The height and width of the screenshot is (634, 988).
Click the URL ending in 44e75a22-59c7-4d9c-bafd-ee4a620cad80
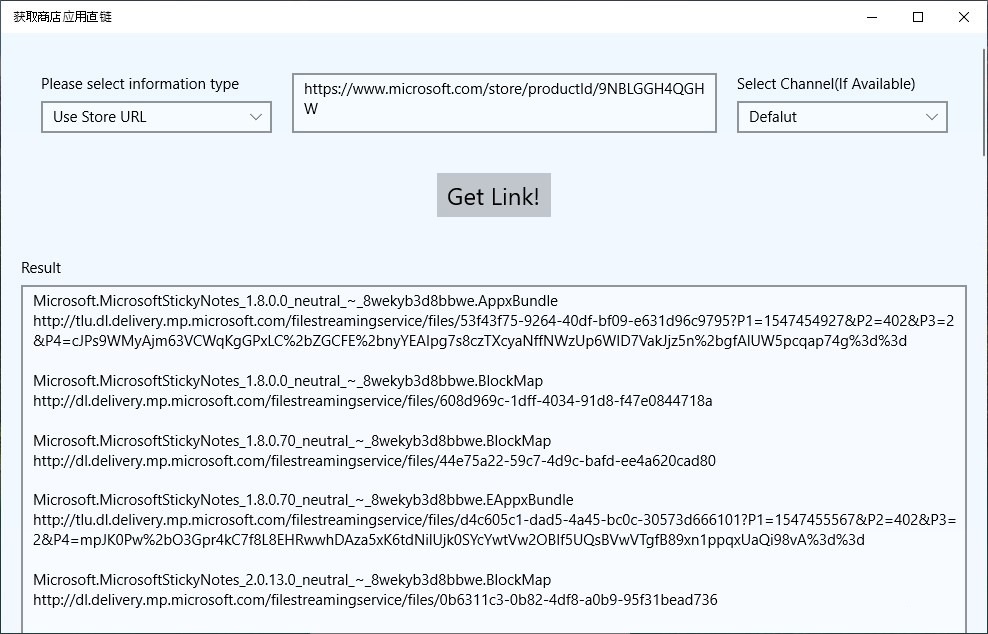click(374, 461)
